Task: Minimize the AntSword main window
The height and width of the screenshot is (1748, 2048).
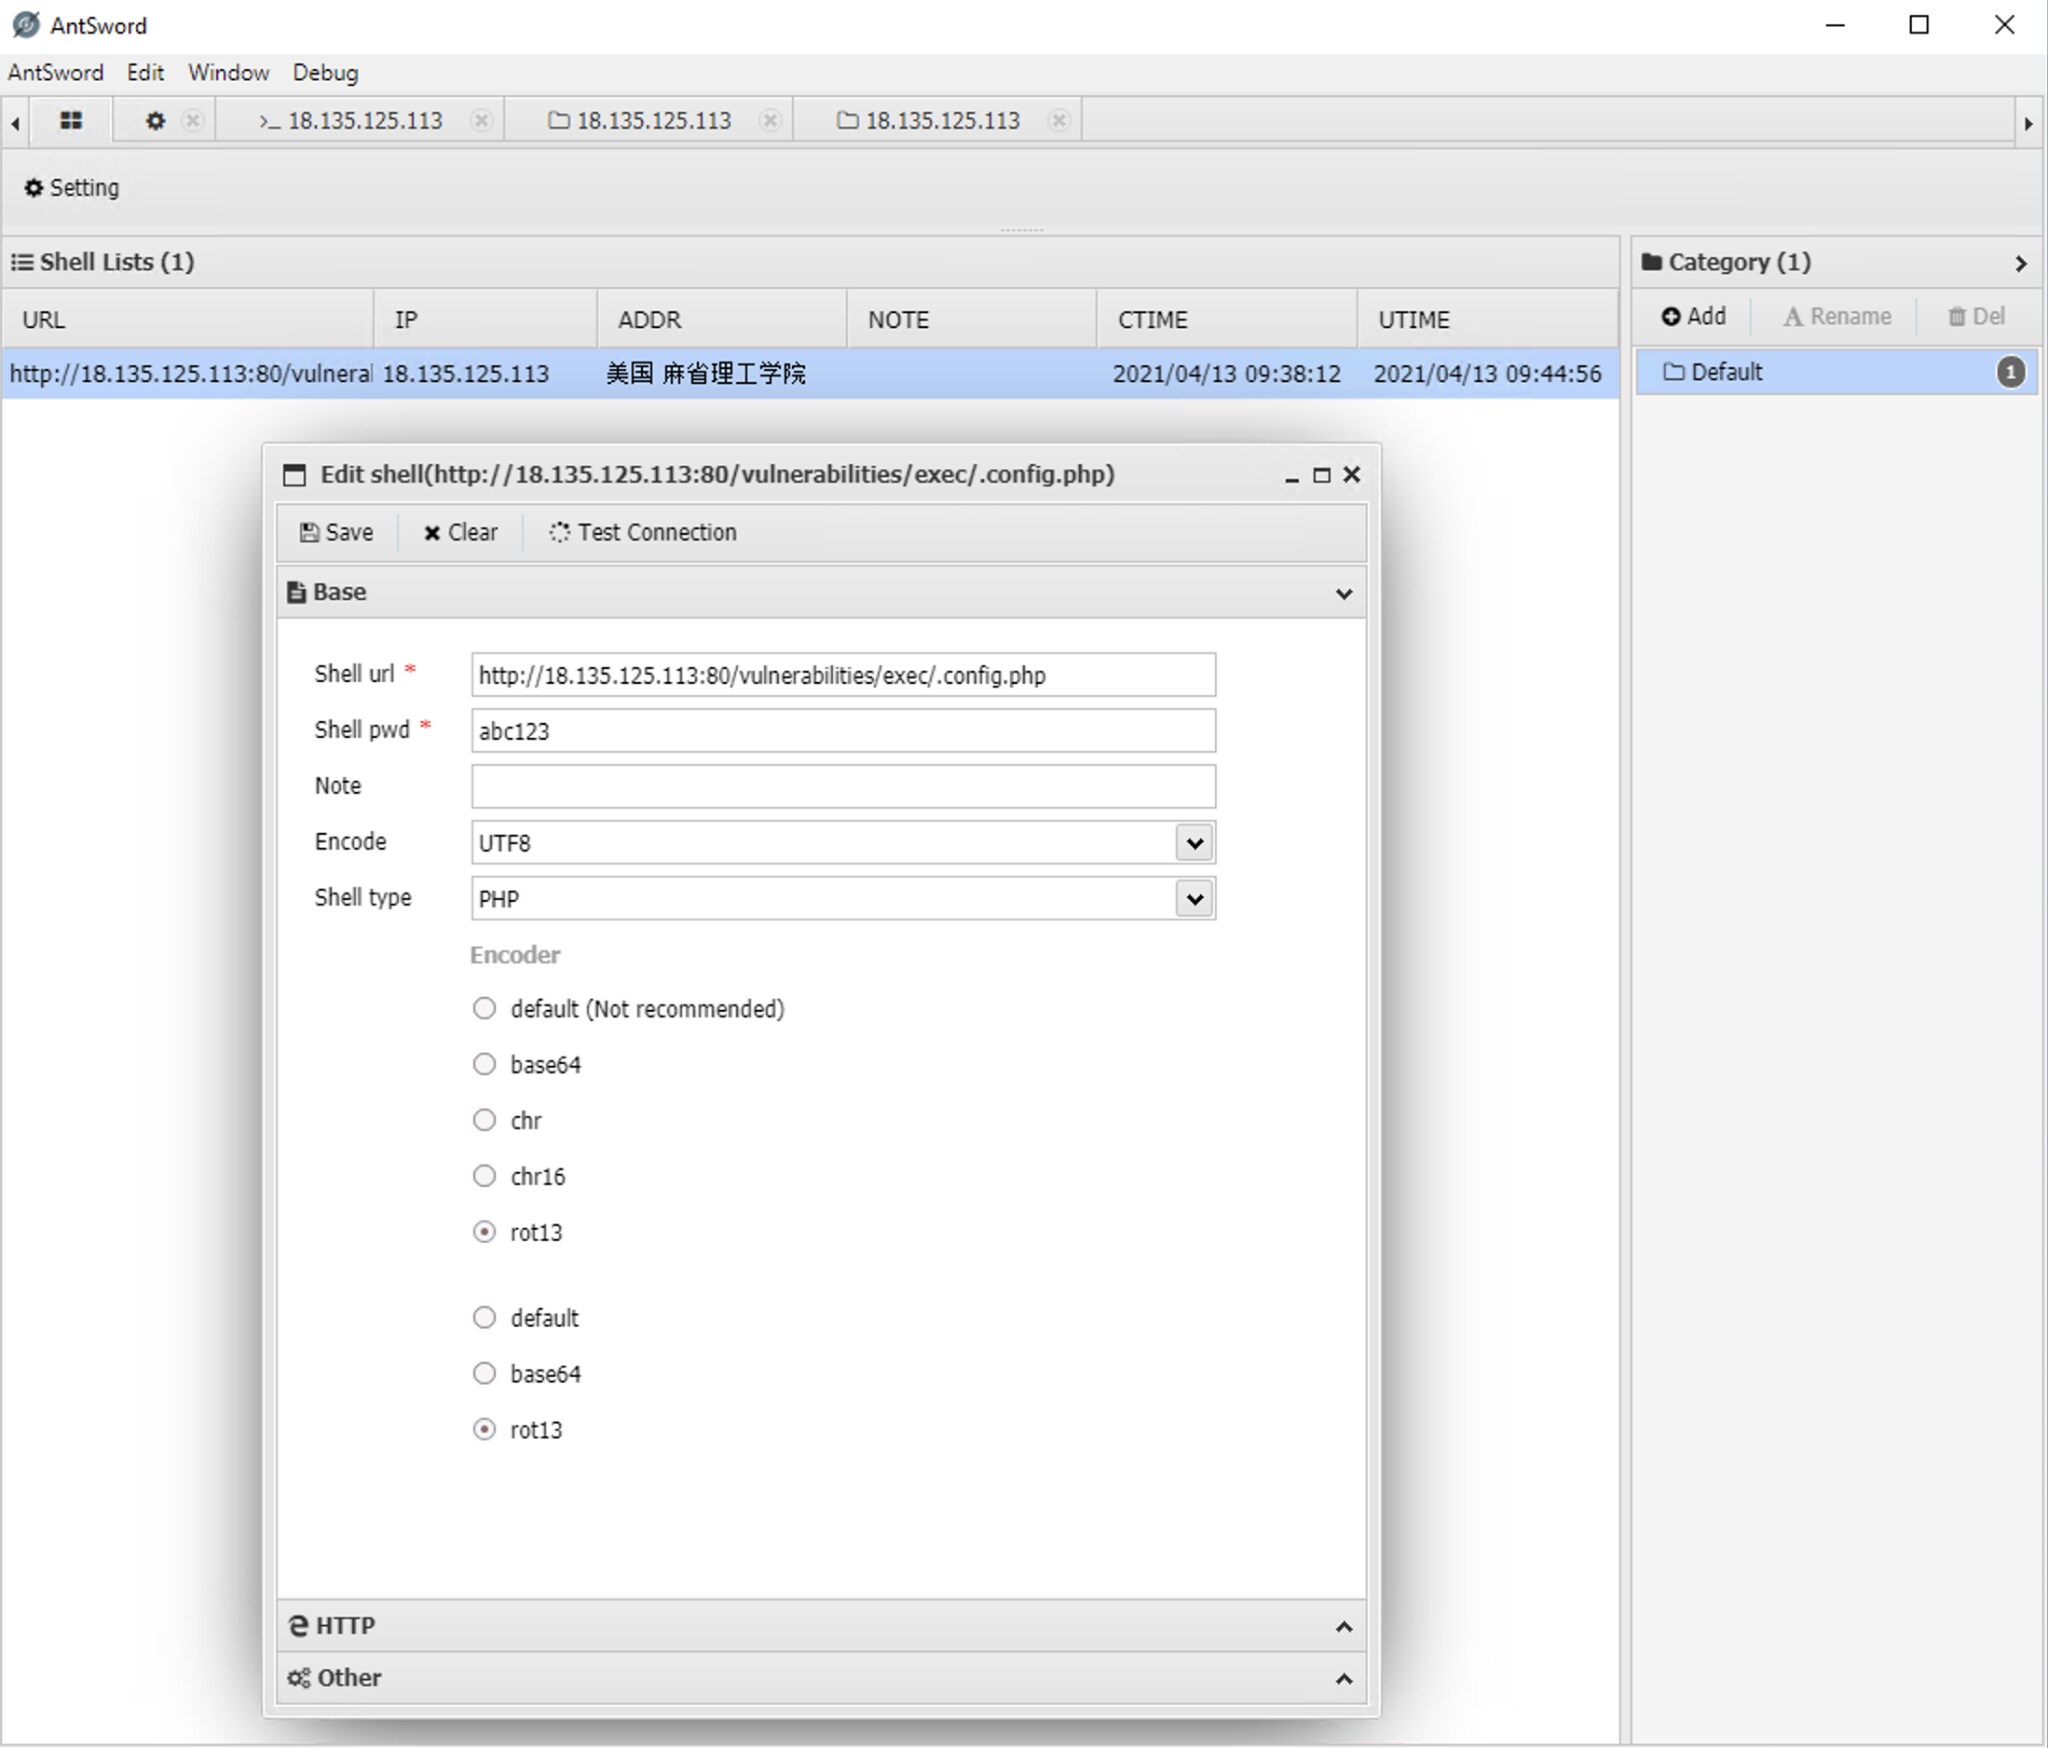Action: pyautogui.click(x=1835, y=25)
